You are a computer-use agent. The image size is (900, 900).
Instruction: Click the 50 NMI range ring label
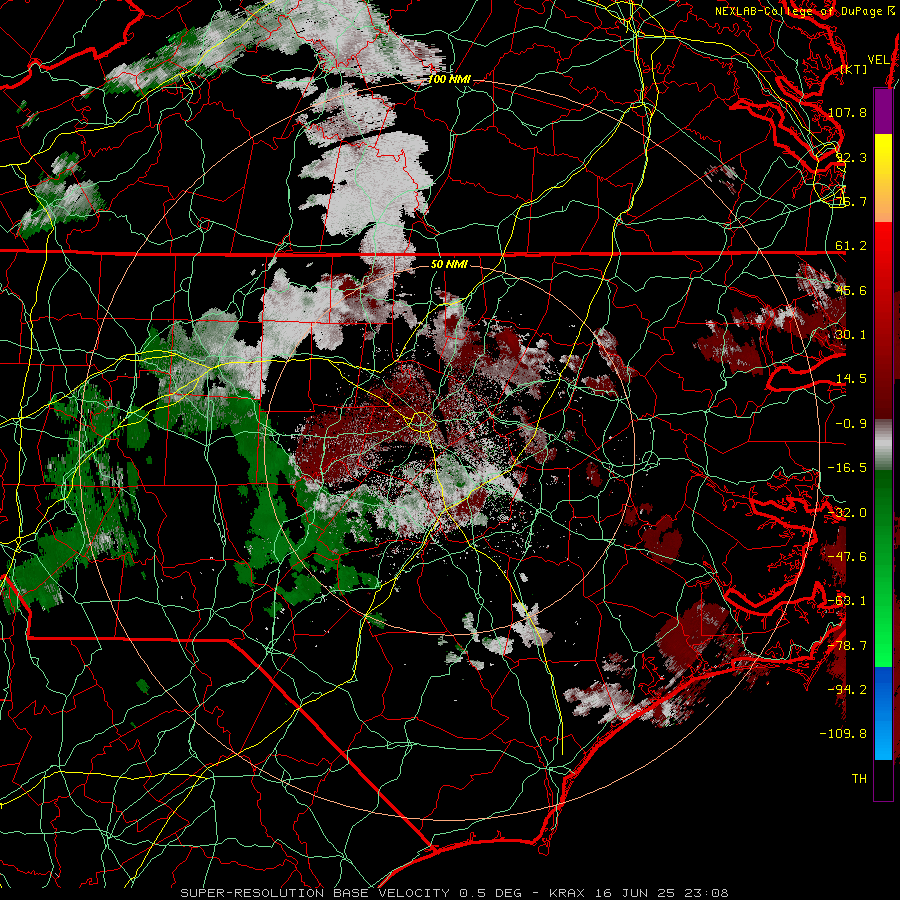click(449, 265)
